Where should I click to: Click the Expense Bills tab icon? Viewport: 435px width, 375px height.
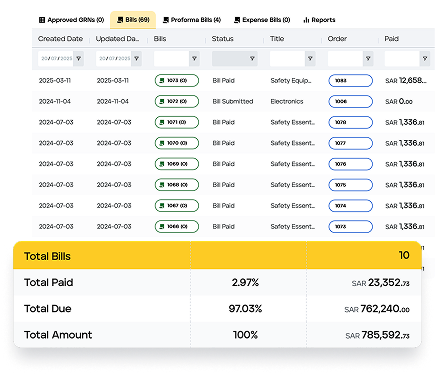point(237,20)
